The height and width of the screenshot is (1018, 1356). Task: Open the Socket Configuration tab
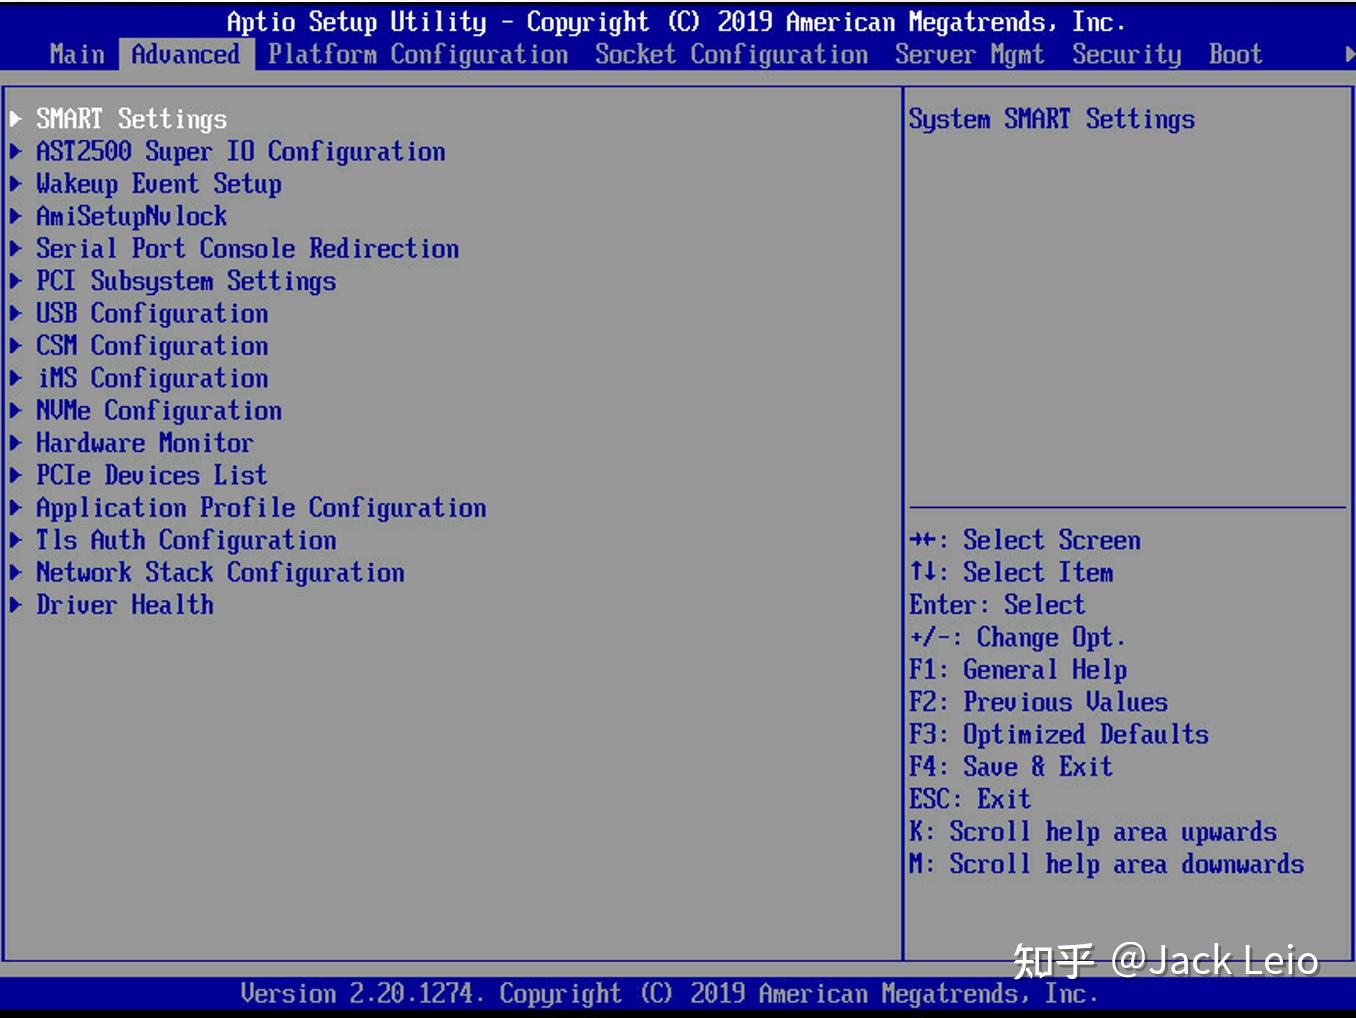(x=731, y=54)
